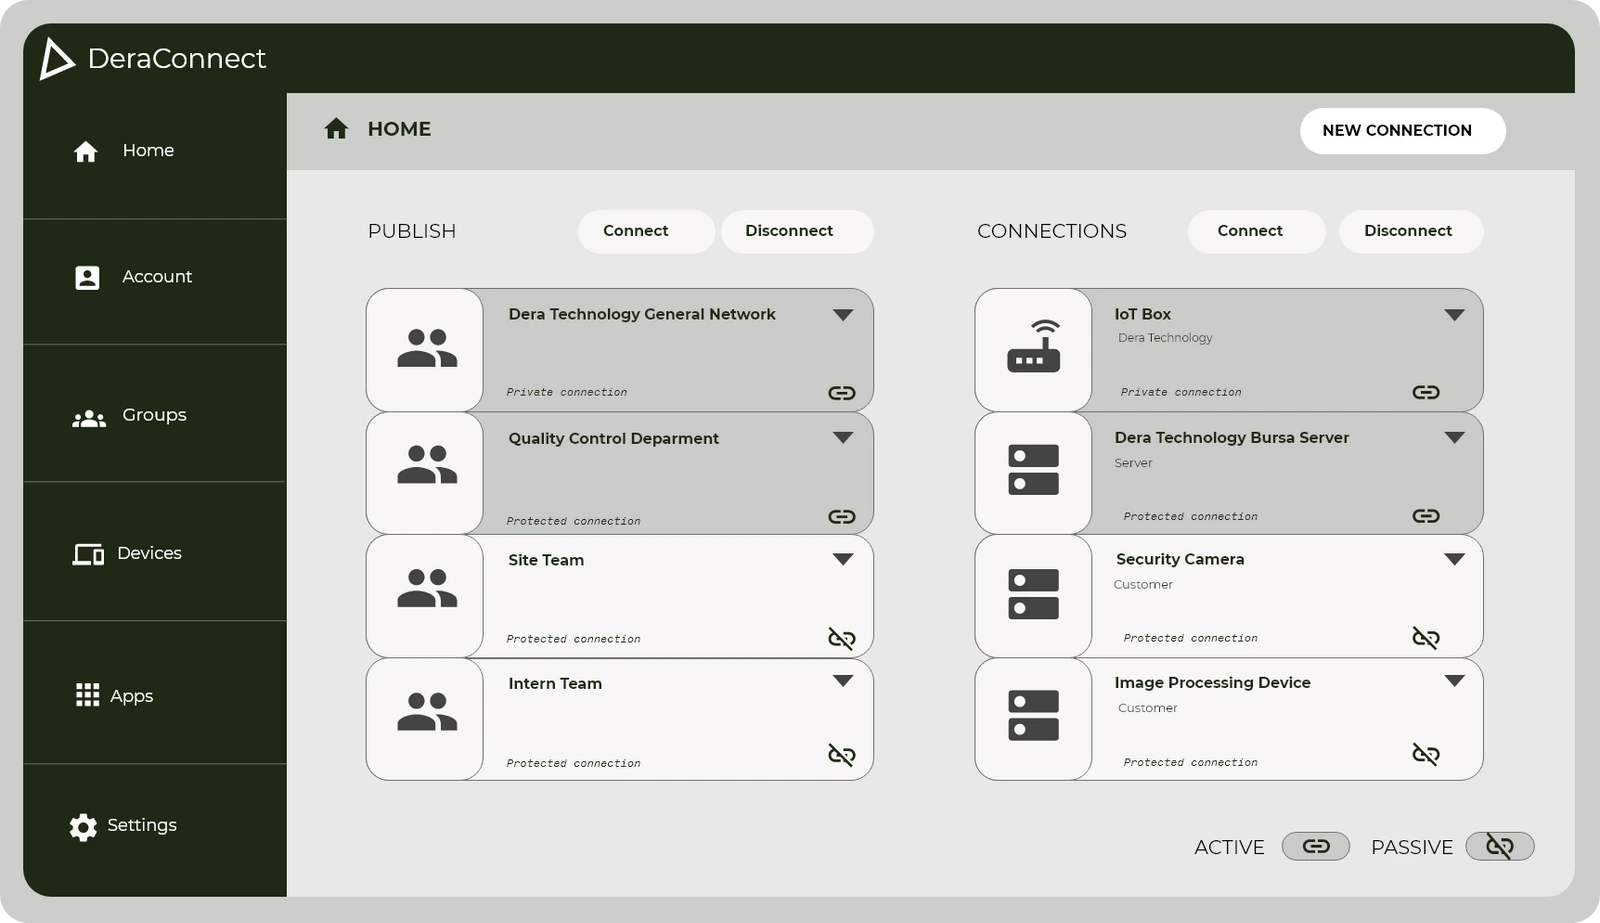
Task: Click the Site Team group icon
Action: pyautogui.click(x=427, y=589)
